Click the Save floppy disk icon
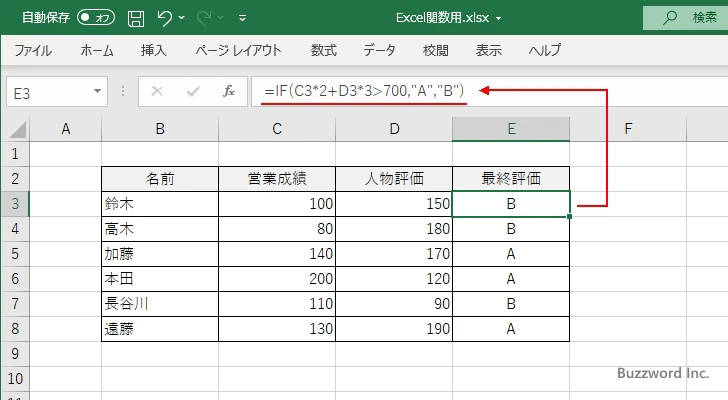The image size is (728, 400). tap(136, 18)
